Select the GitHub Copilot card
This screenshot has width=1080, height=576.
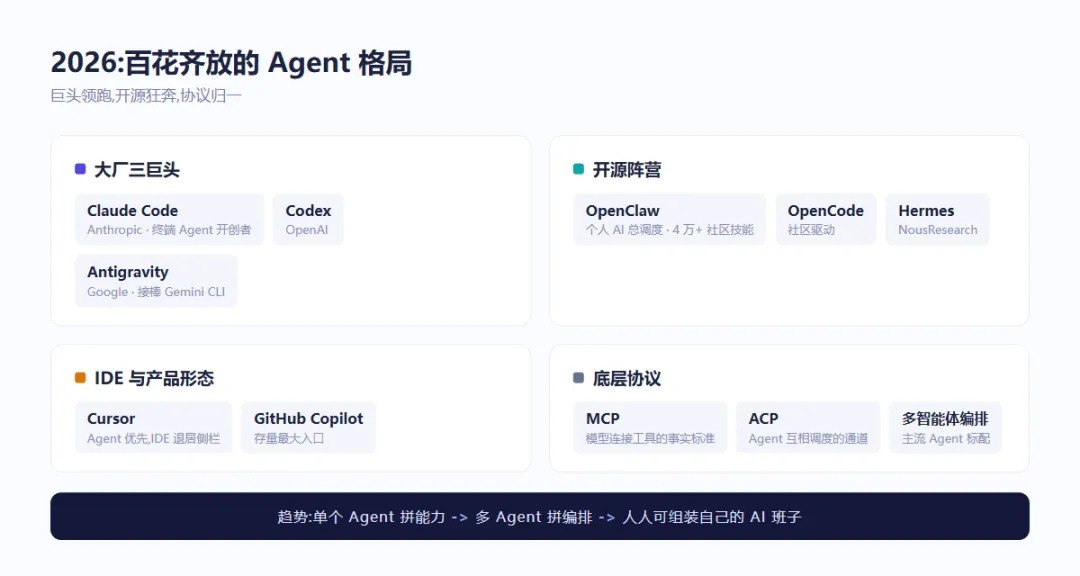tap(309, 427)
